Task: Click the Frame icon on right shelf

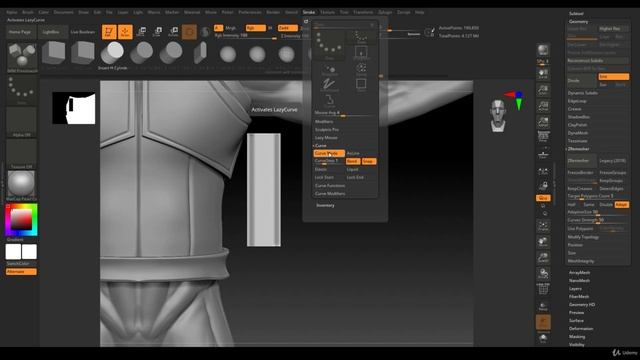Action: pyautogui.click(x=543, y=226)
